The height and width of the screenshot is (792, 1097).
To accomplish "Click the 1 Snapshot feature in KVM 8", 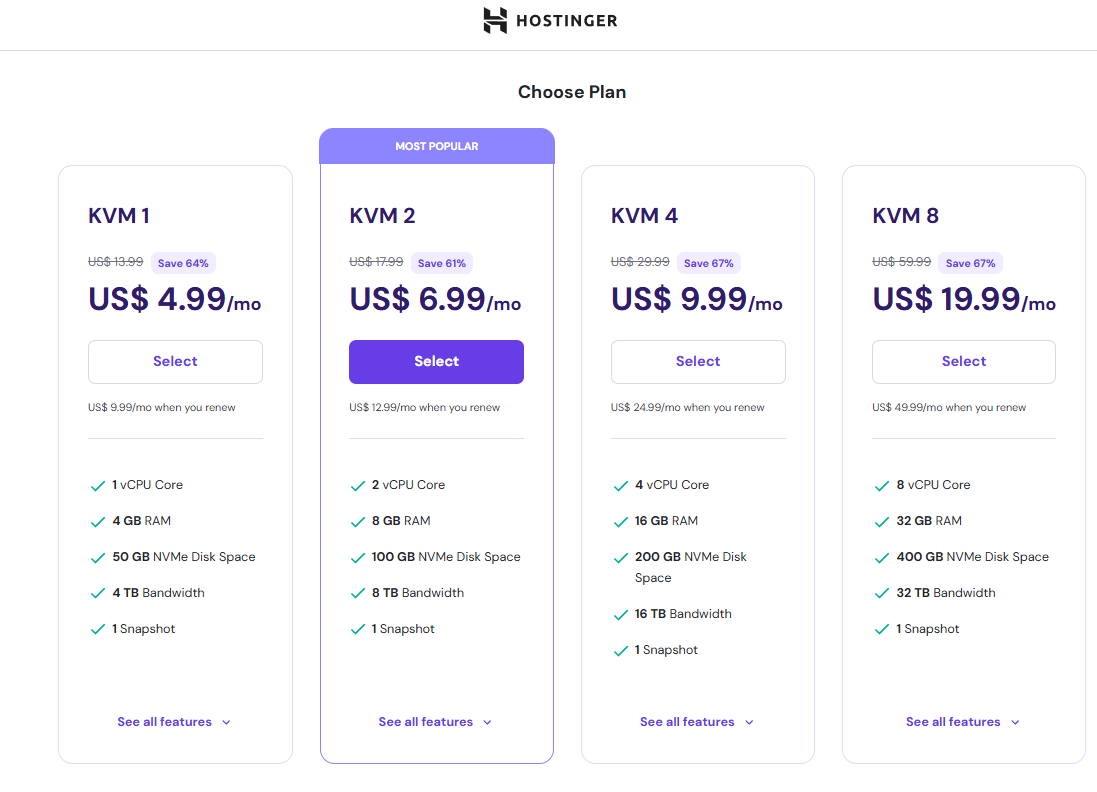I will pyautogui.click(x=928, y=629).
